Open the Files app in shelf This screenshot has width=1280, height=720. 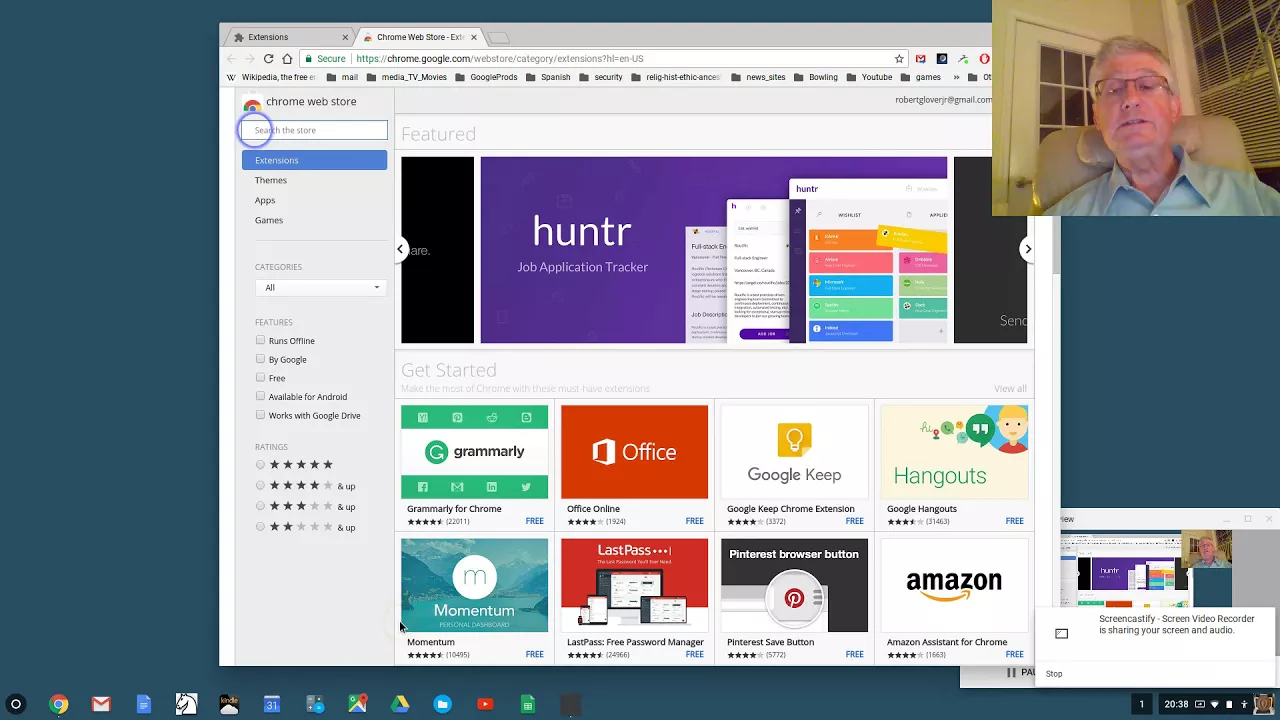[x=442, y=704]
